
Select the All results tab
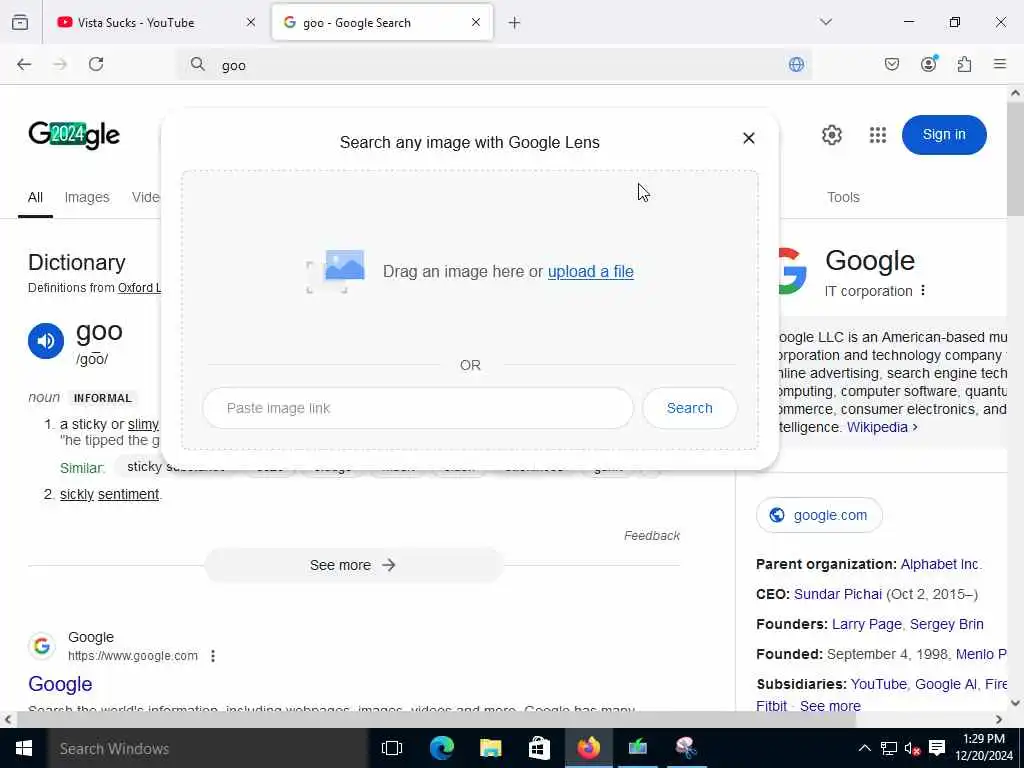pos(35,197)
